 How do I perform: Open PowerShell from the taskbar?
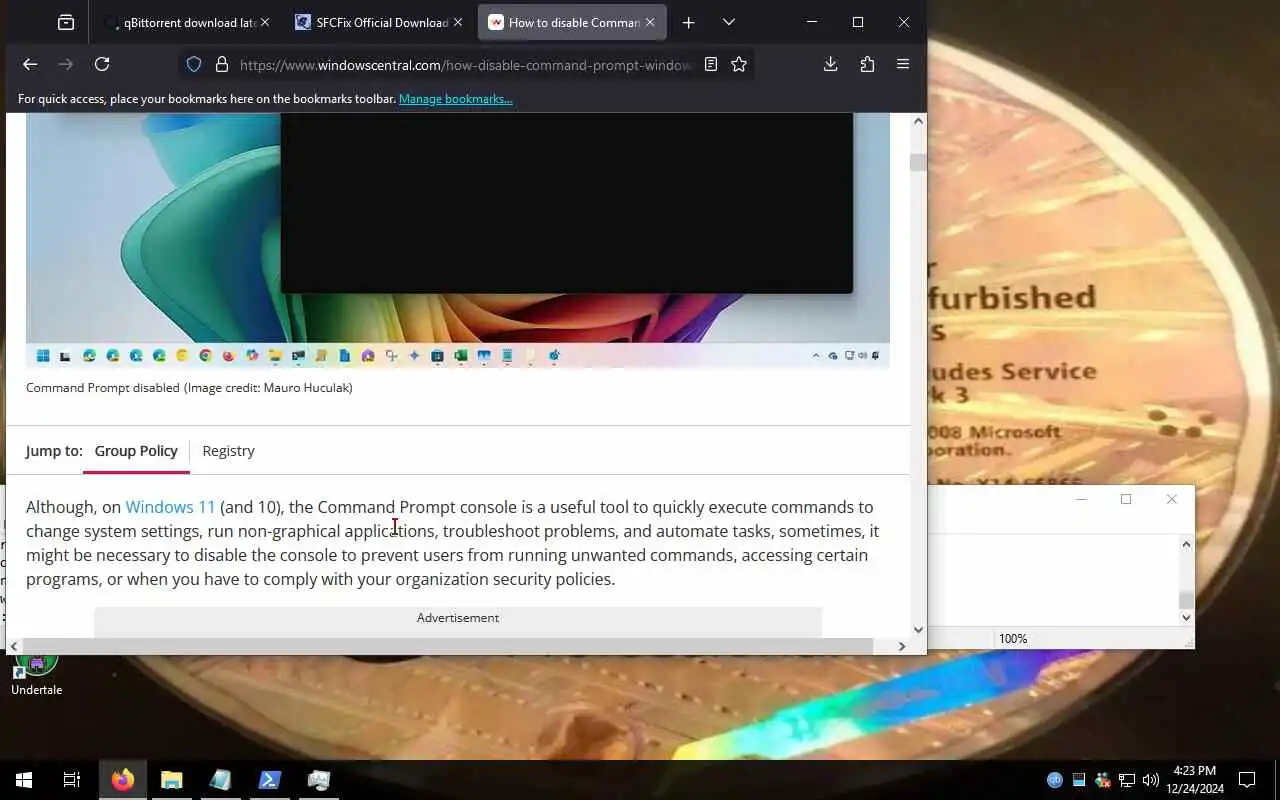point(270,780)
